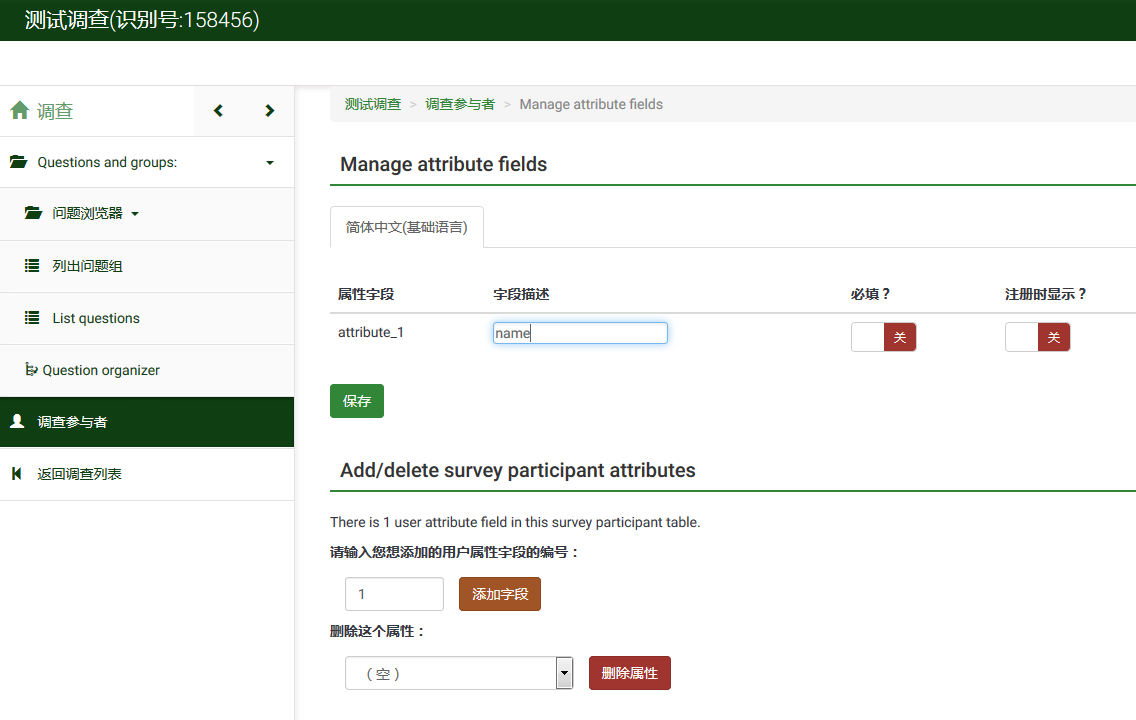
Task: Click the left chevron sidebar arrow
Action: tap(218, 111)
